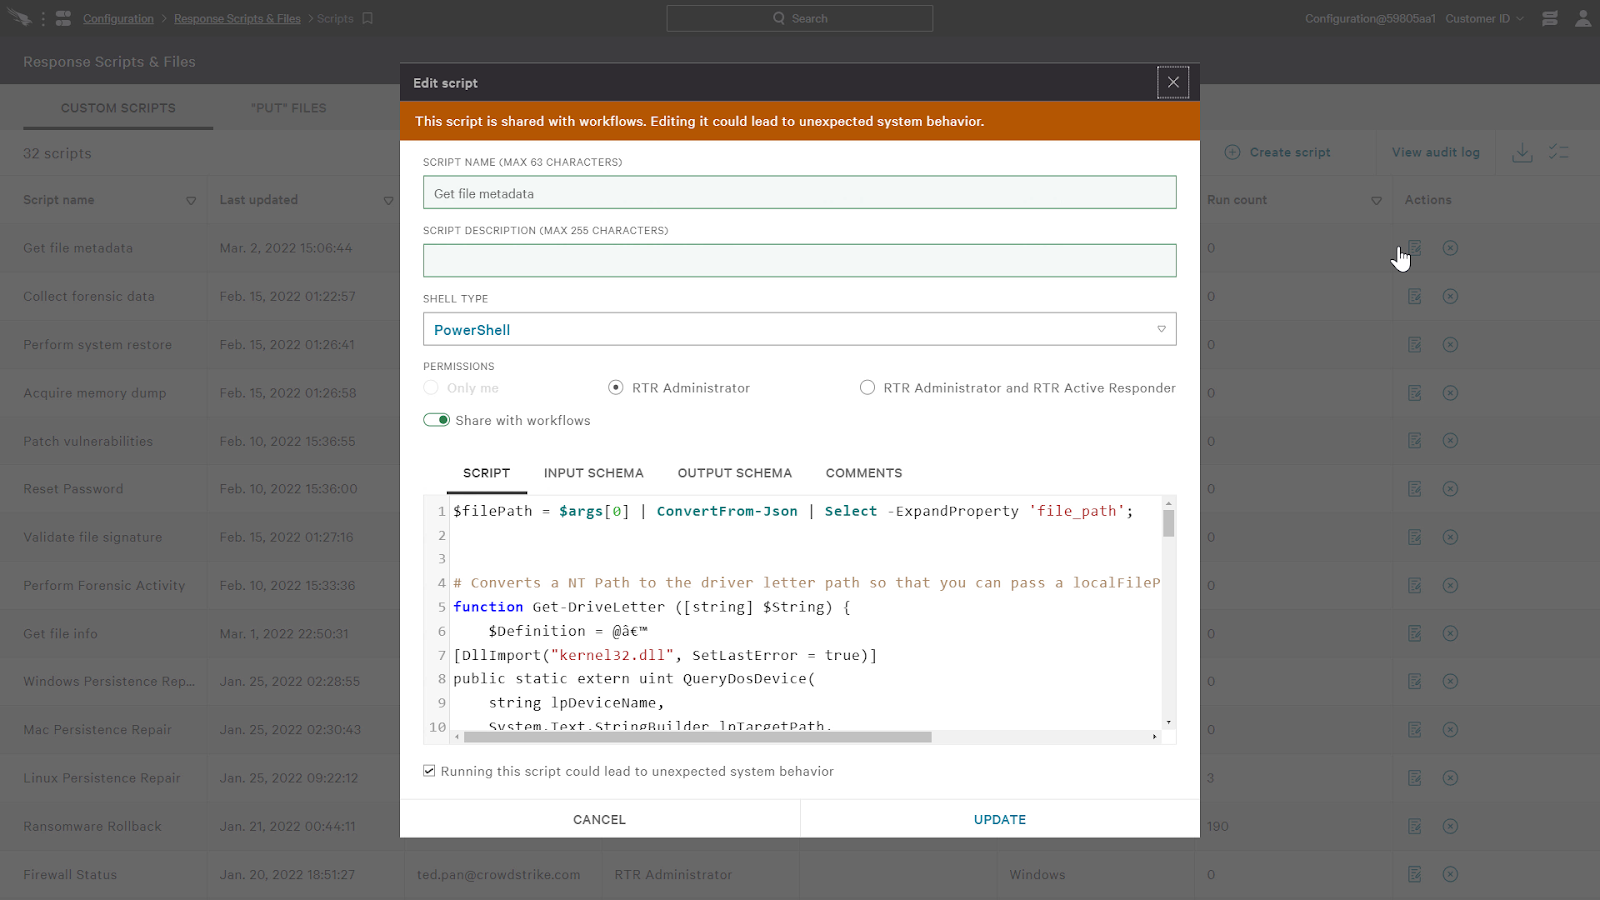Screen dimensions: 1600x900
Task: Go to Configuration breadcrumb link
Action: click(118, 18)
